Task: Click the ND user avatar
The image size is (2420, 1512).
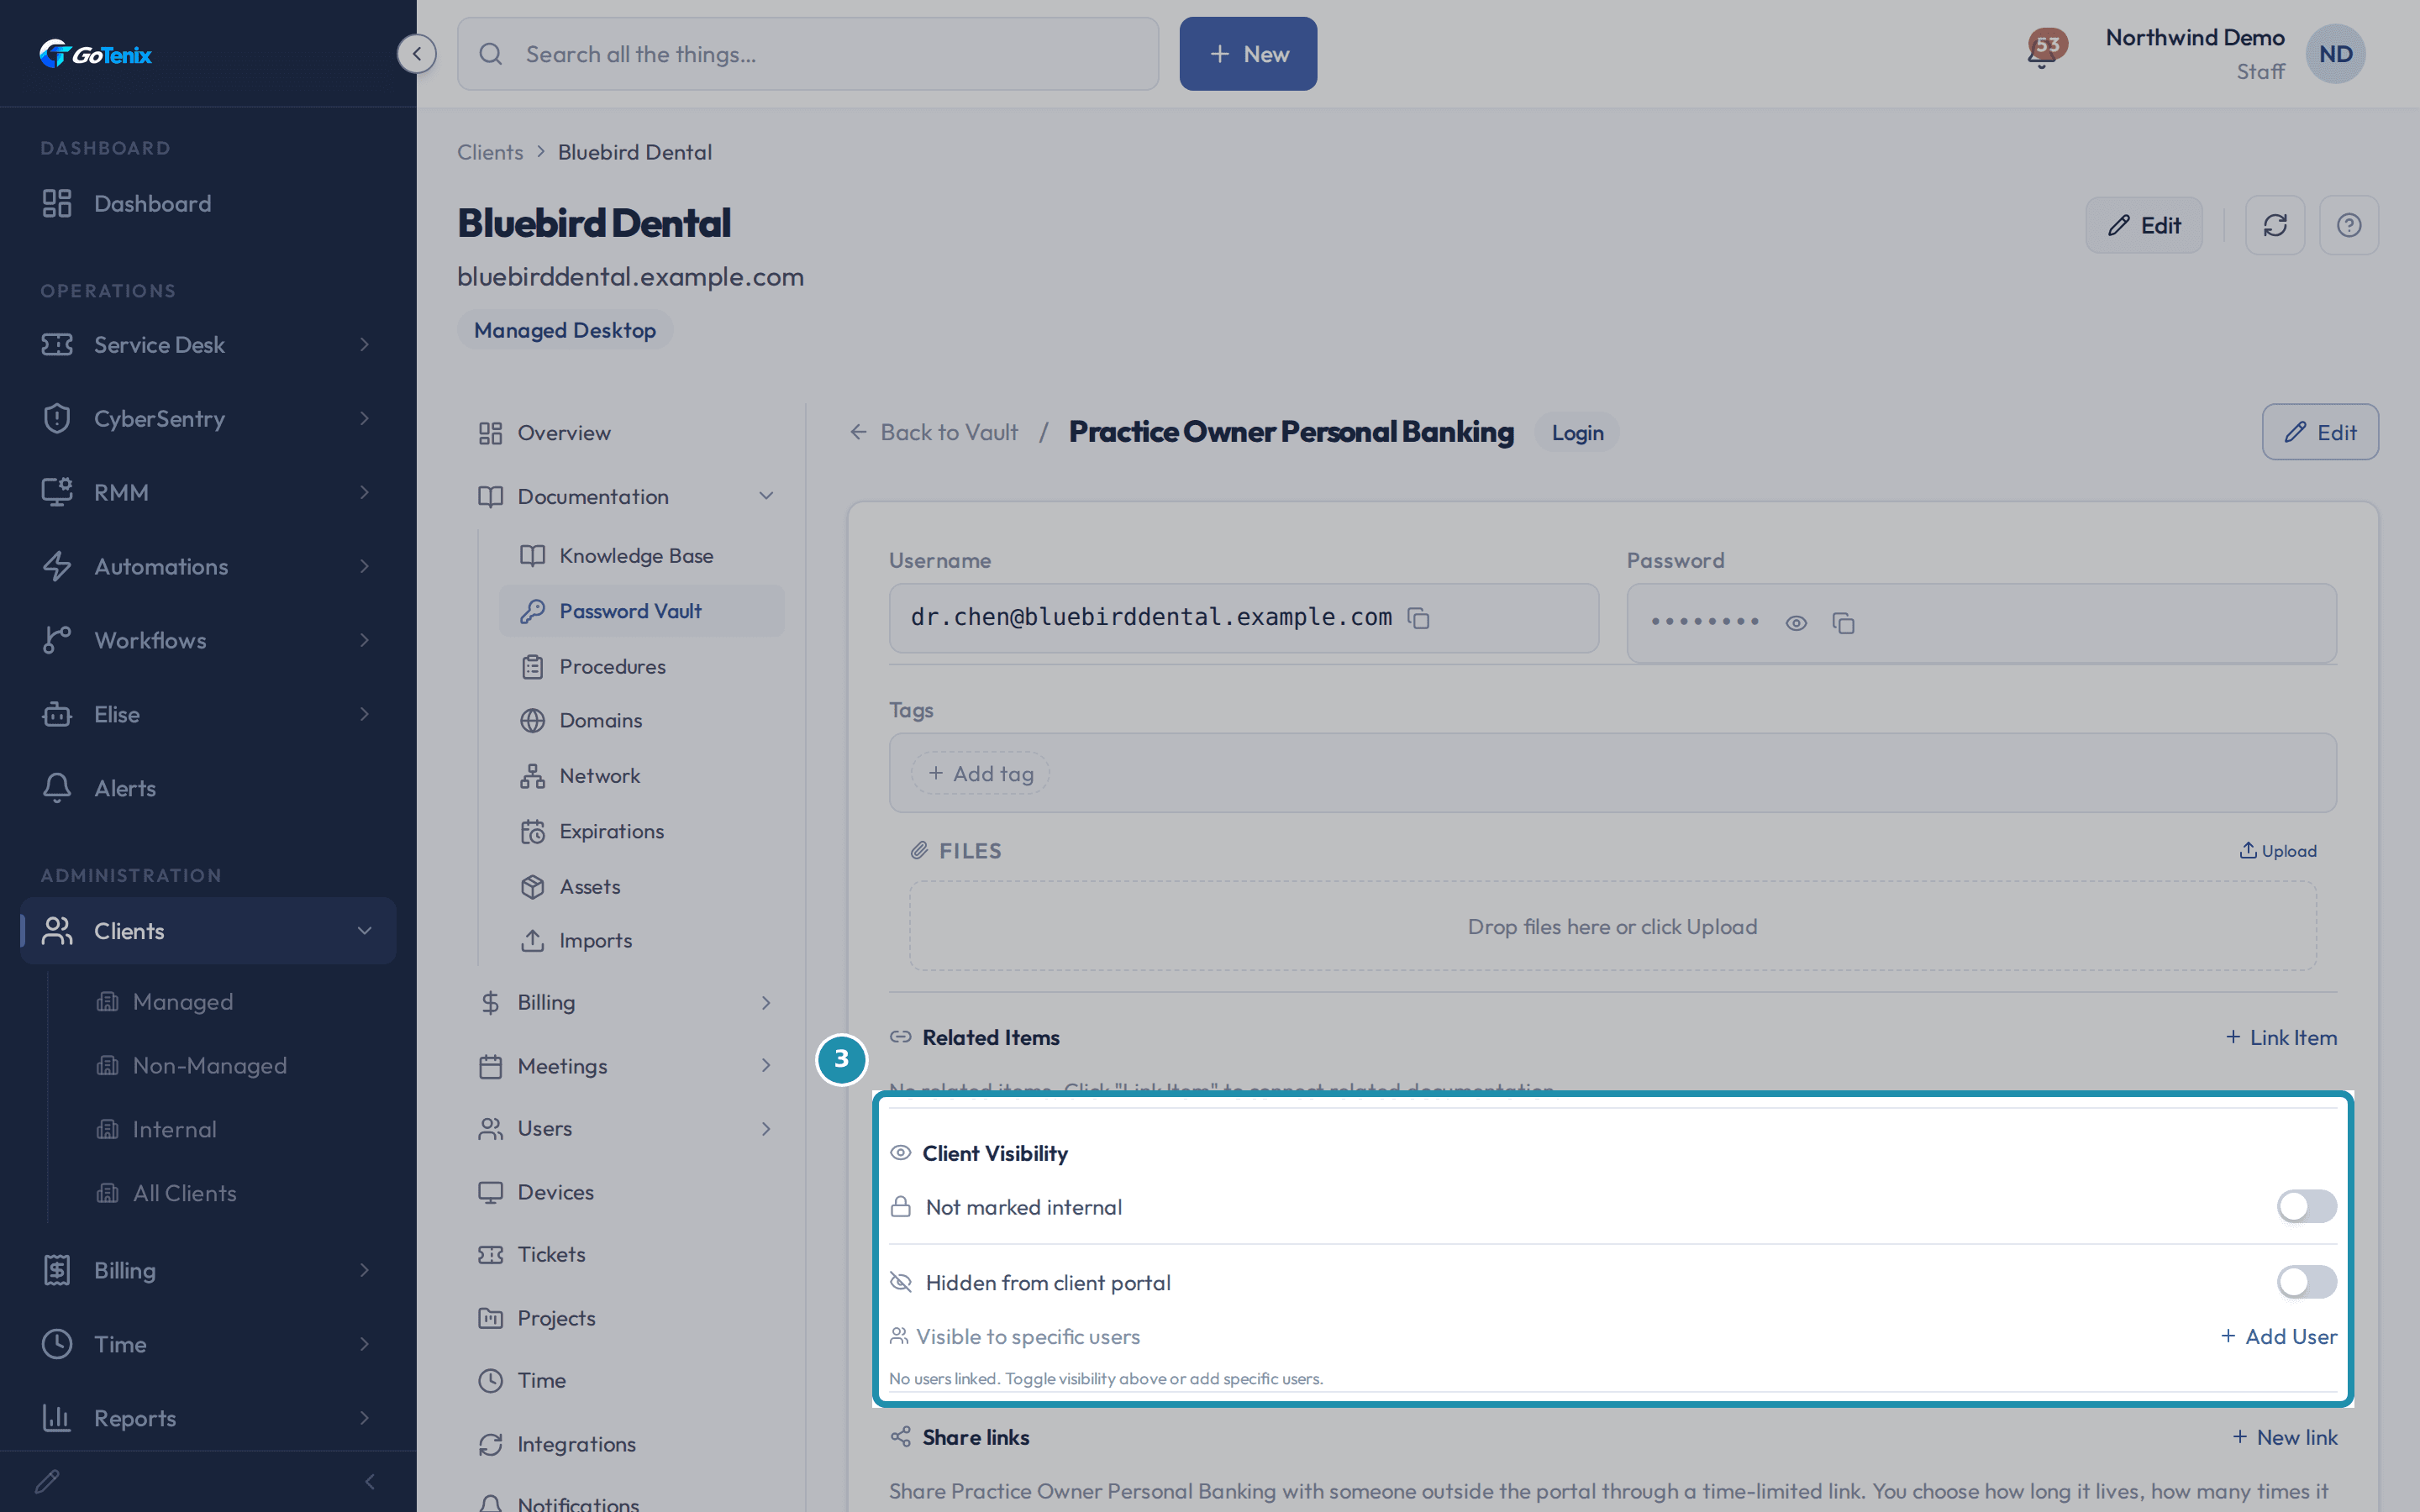Action: pos(2335,54)
